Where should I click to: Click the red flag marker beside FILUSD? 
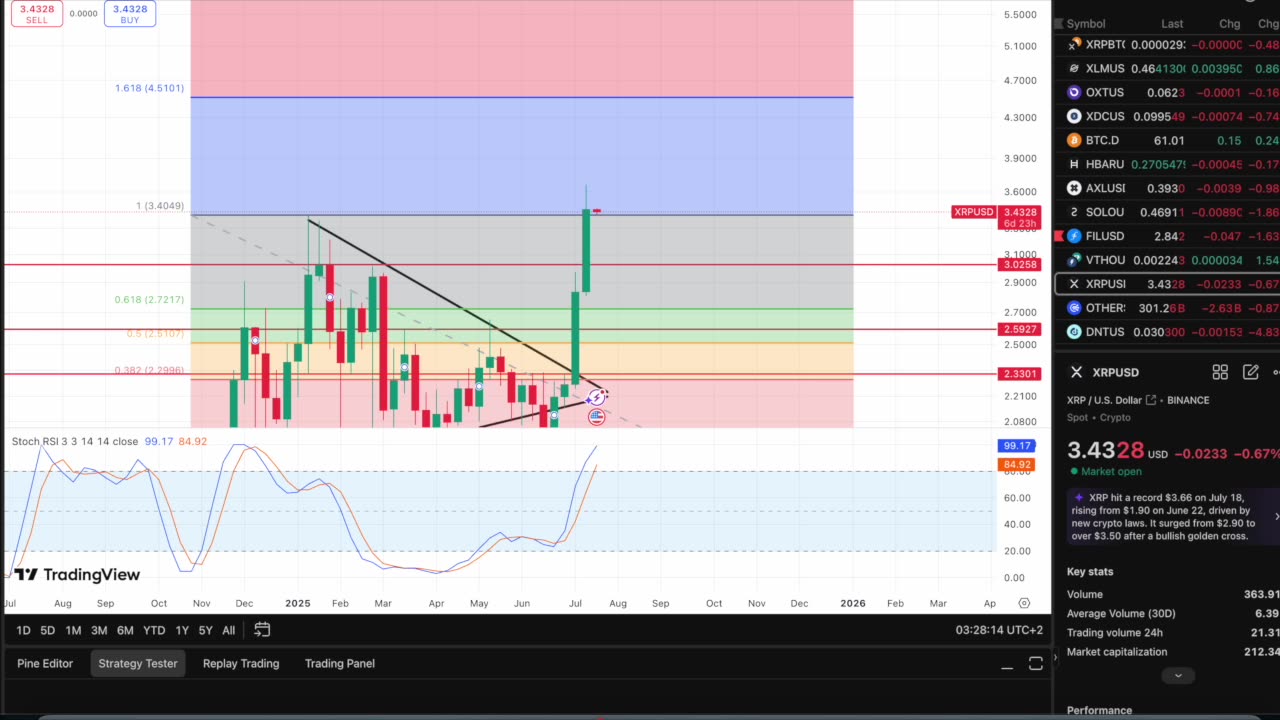[1059, 236]
